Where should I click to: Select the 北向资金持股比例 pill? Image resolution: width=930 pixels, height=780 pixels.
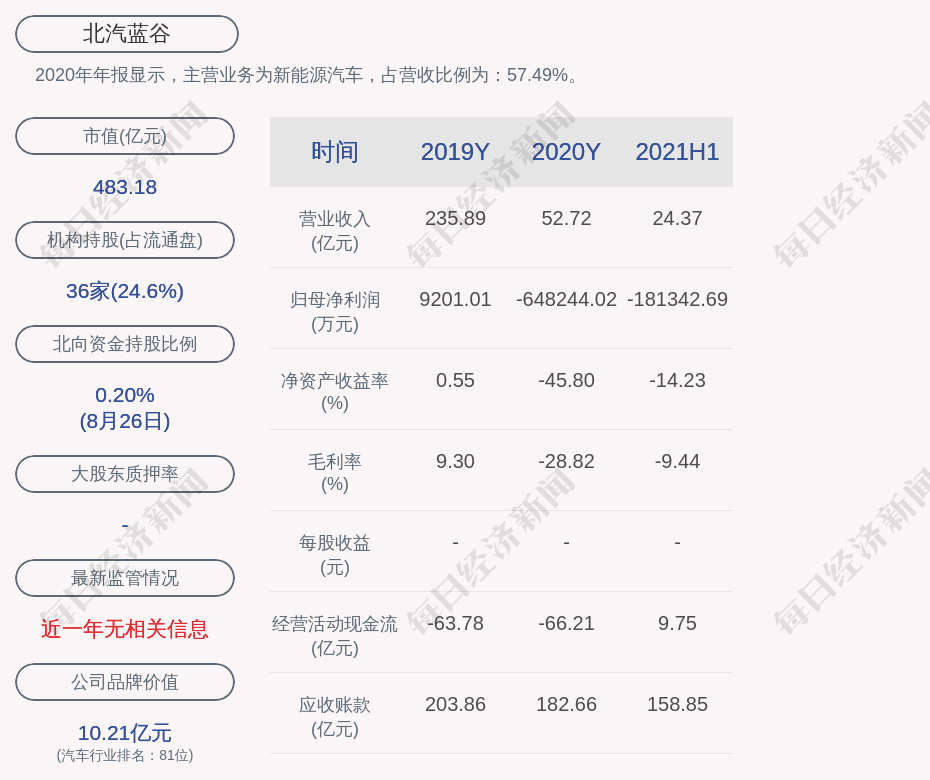click(x=125, y=344)
